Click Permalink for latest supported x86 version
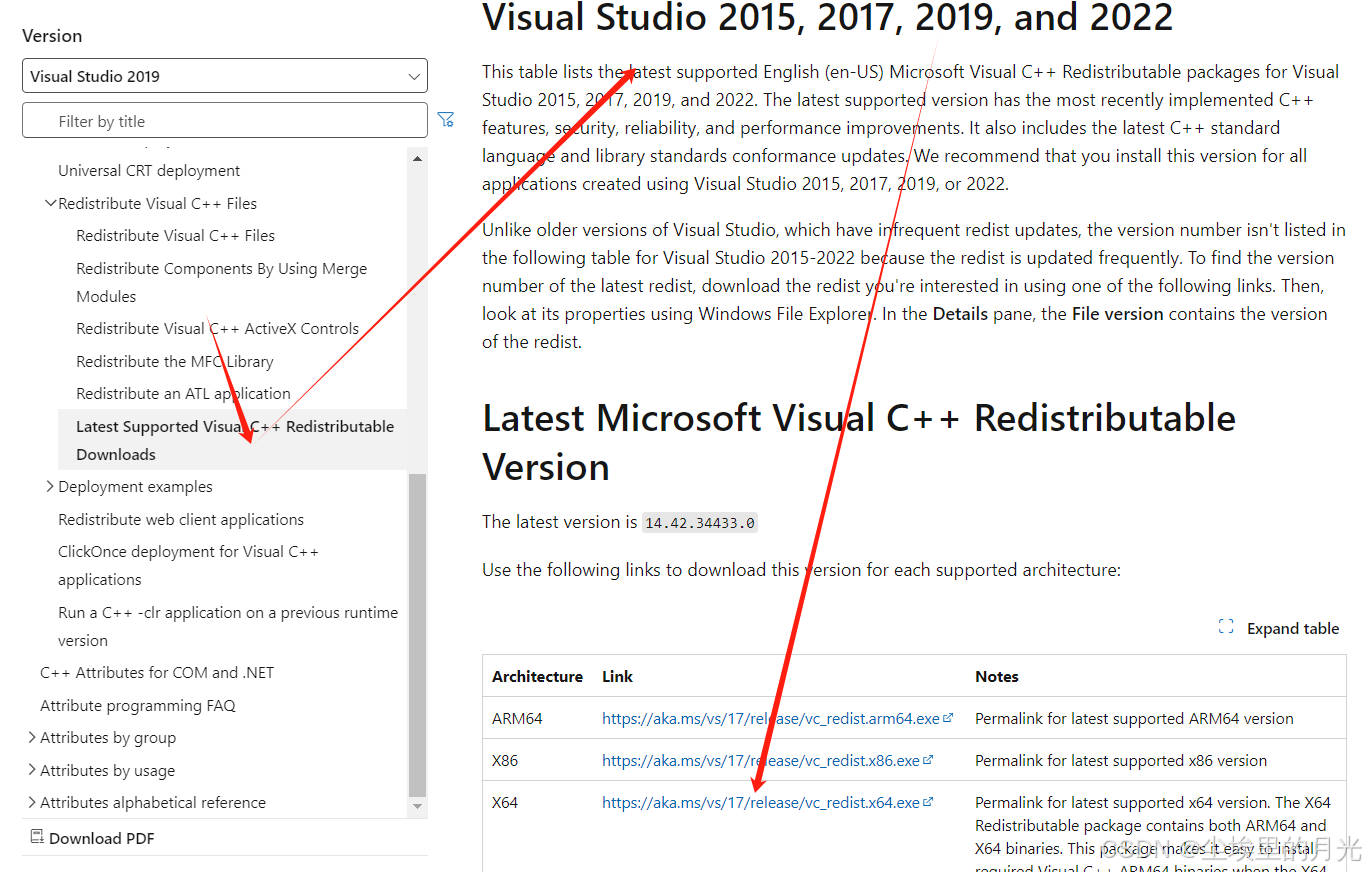1366x872 pixels. [1121, 760]
